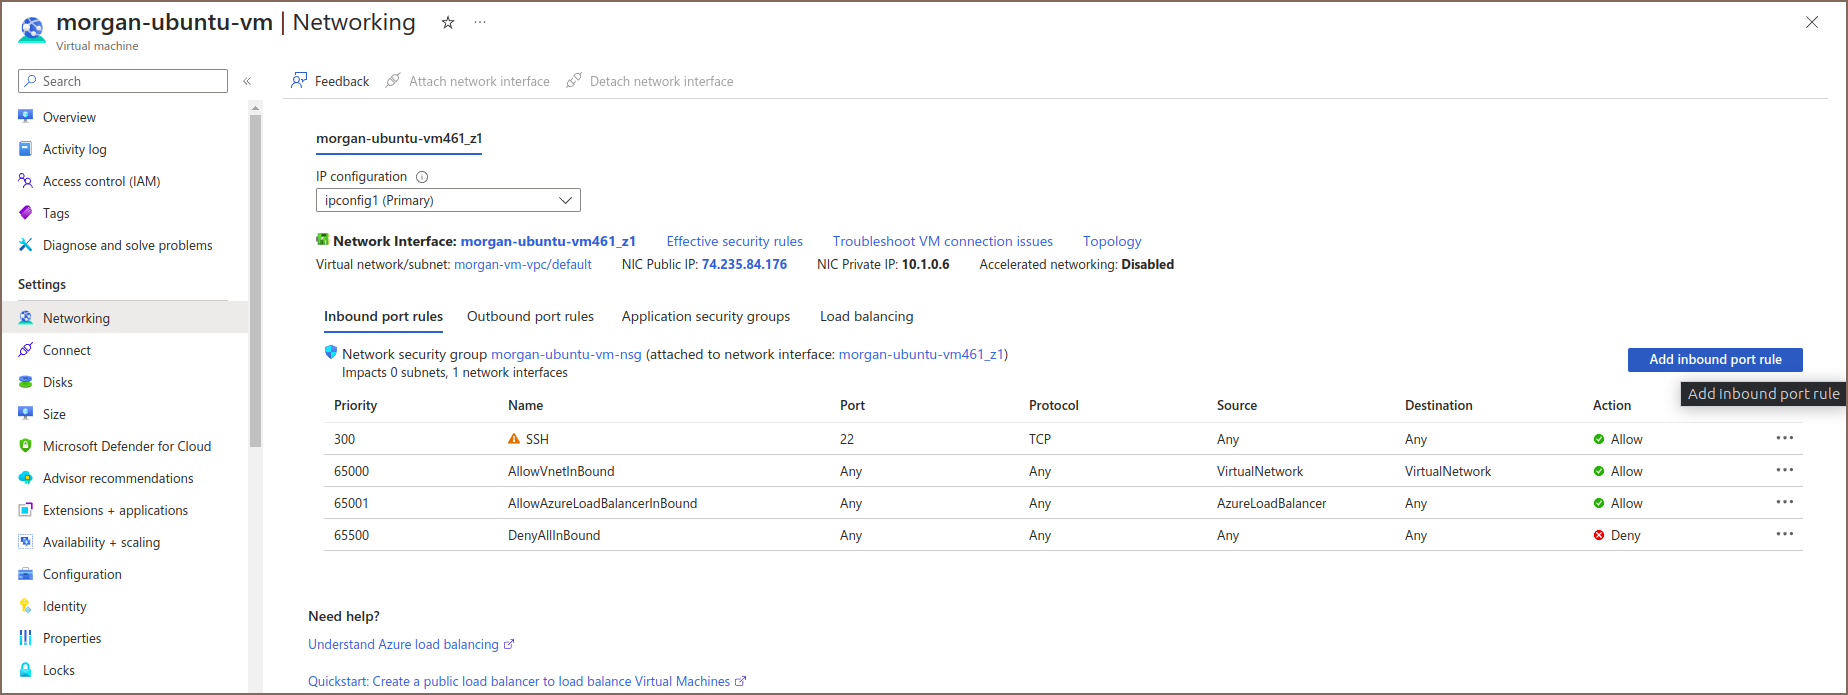Click the public IP 74.235.84.176 link
This screenshot has height=695, width=1848.
[744, 264]
